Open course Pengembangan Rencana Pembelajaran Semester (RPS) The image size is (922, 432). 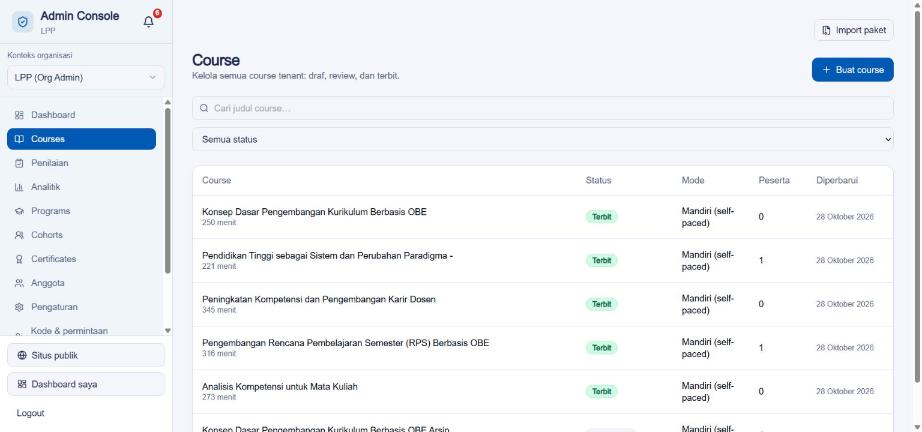click(x=345, y=343)
